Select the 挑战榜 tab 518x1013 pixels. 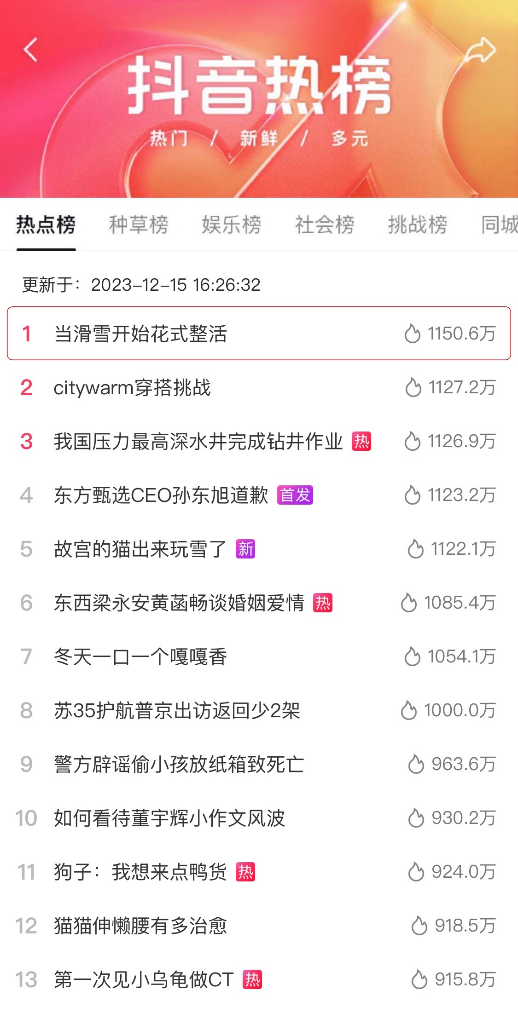pyautogui.click(x=417, y=225)
